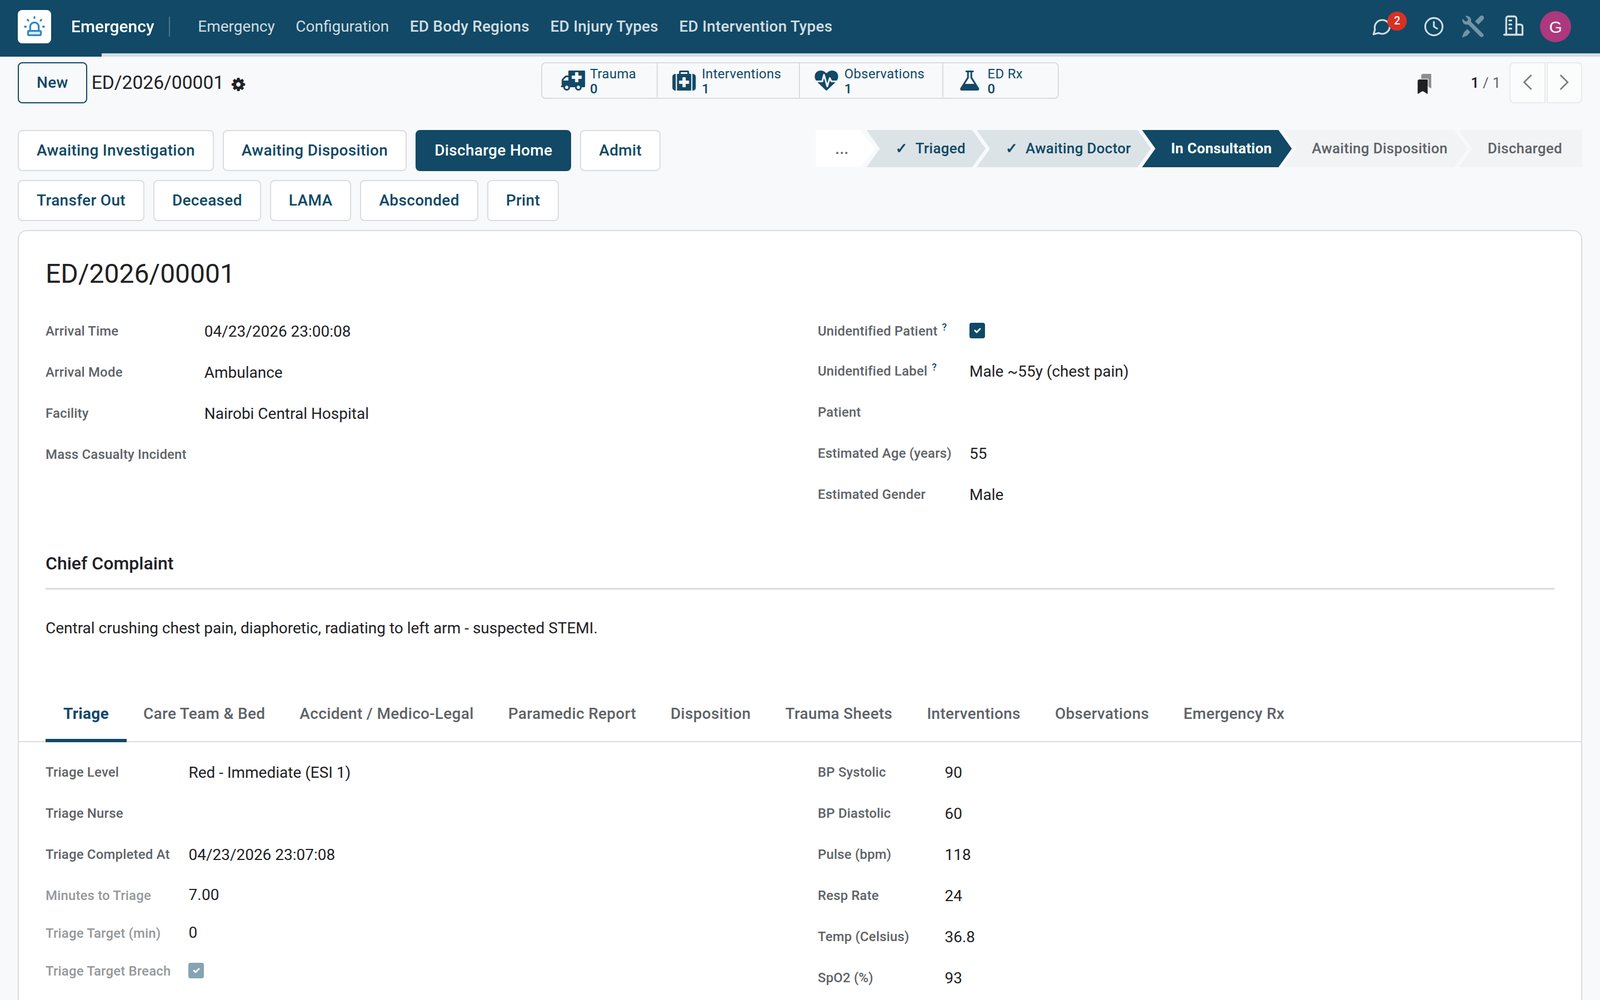
Task: Open the Observations stat button
Action: point(870,81)
